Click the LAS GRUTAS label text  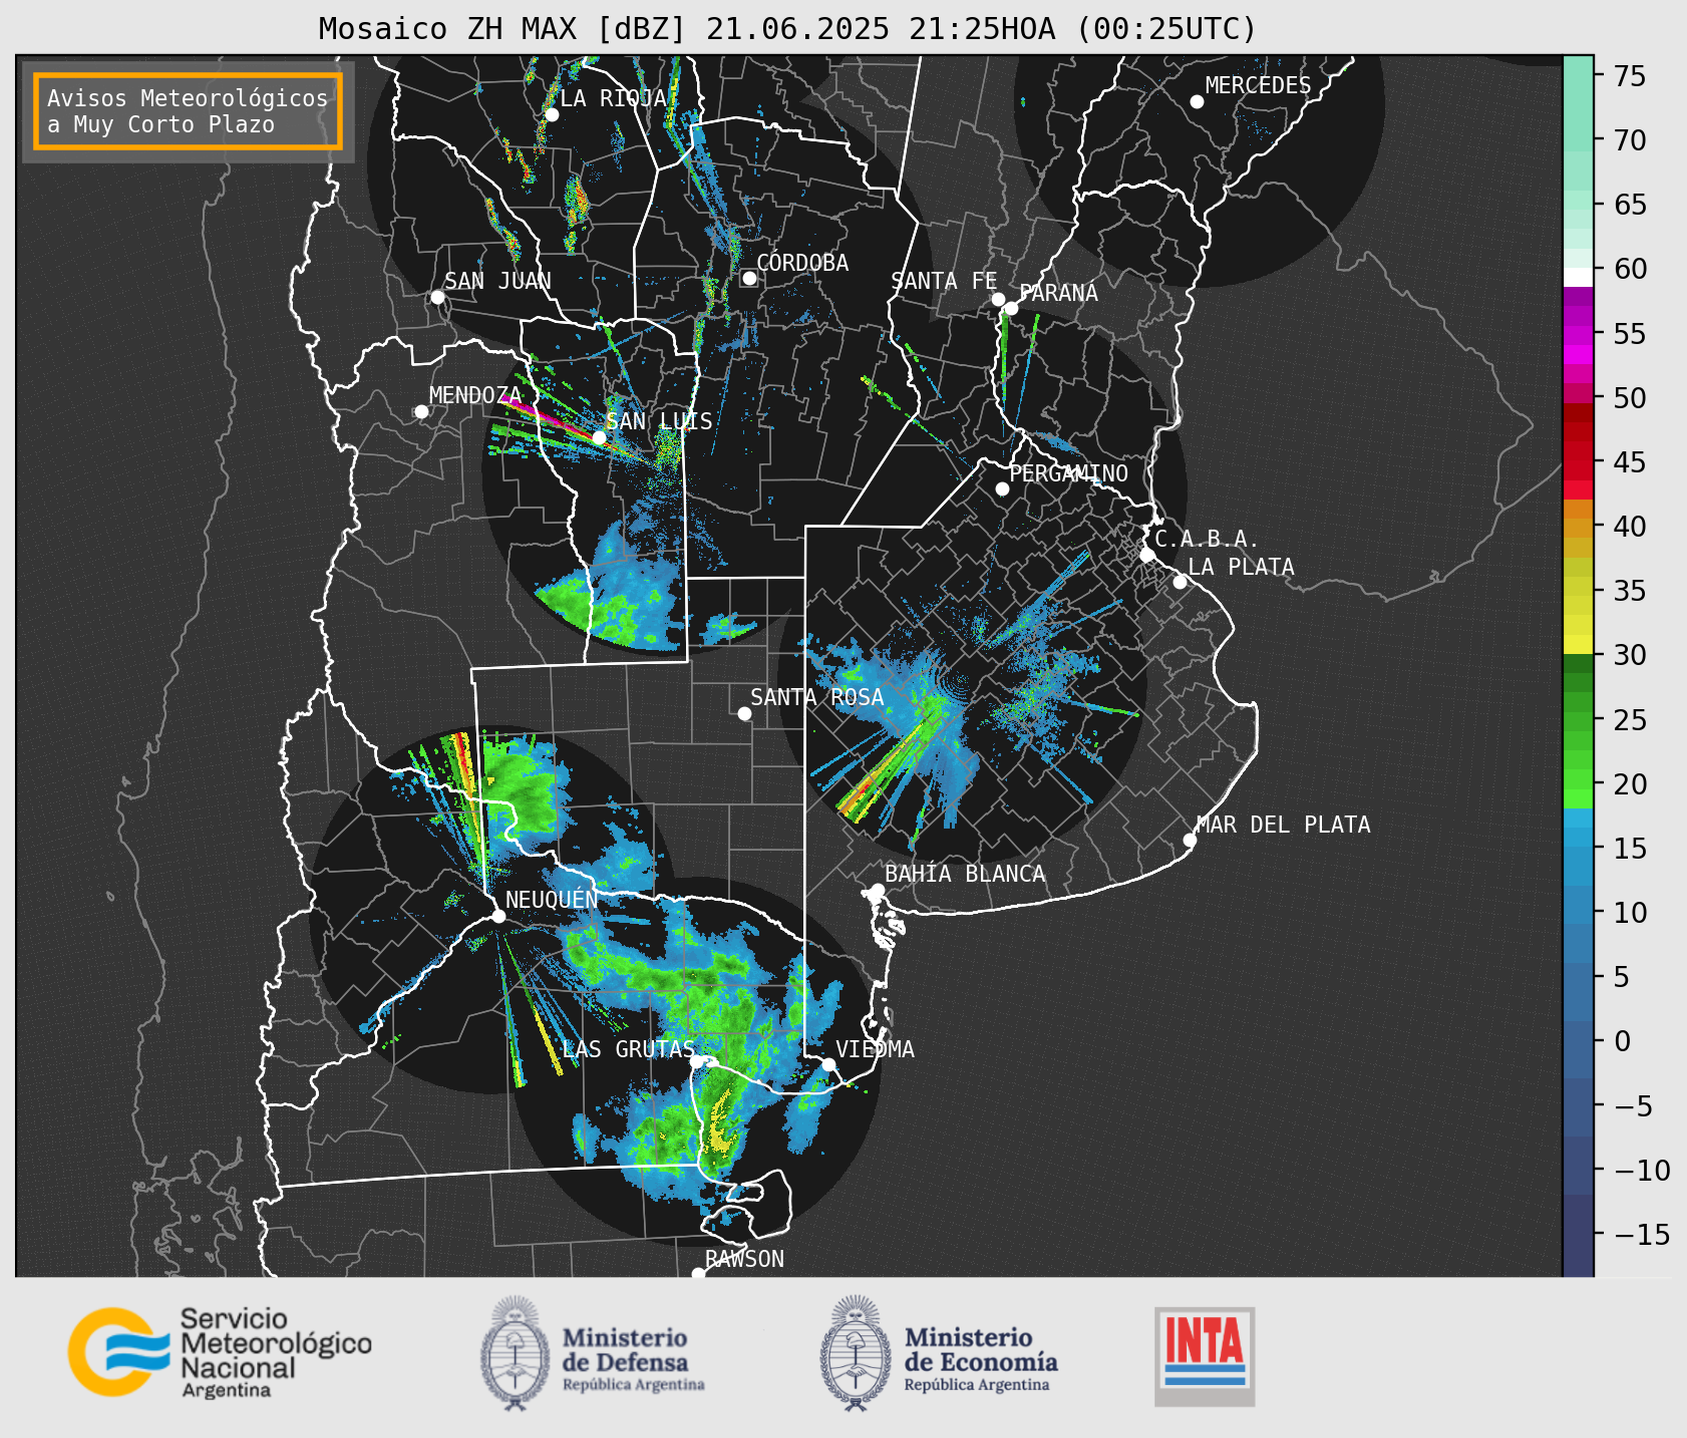[x=628, y=1049]
